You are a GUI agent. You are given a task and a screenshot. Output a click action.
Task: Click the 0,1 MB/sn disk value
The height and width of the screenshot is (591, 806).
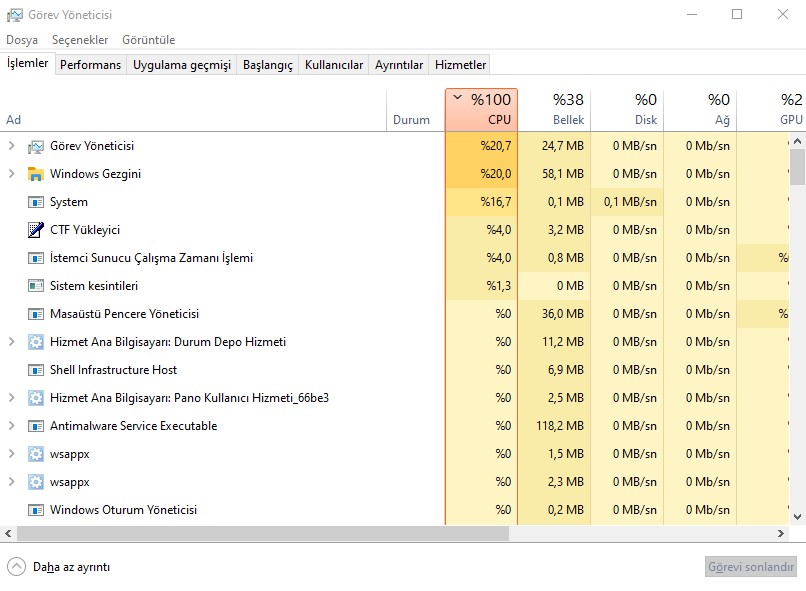tap(630, 202)
